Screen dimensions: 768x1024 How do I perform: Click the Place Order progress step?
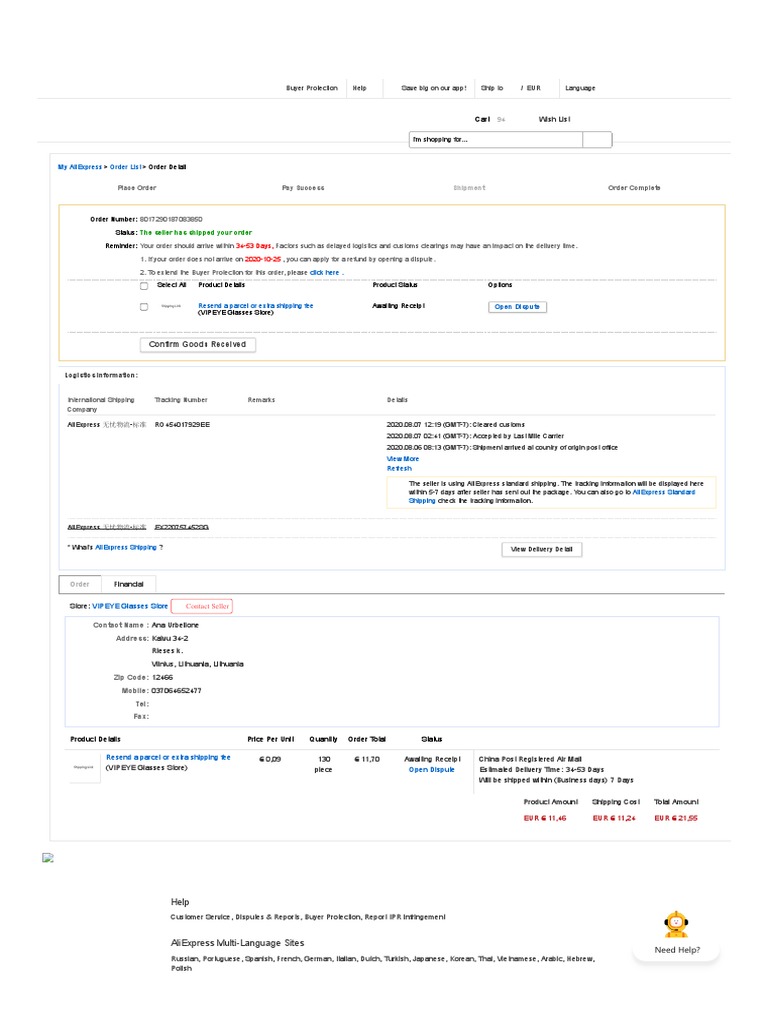click(136, 188)
